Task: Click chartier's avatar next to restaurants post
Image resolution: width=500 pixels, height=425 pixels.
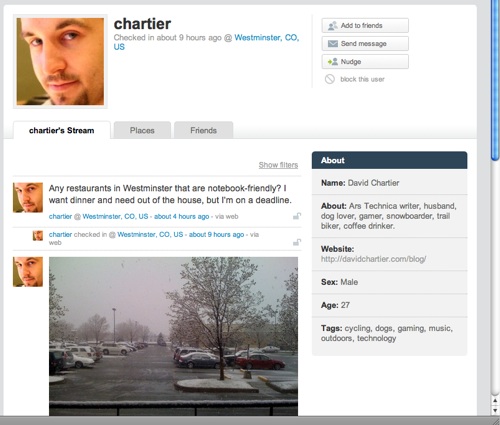Action: click(28, 197)
